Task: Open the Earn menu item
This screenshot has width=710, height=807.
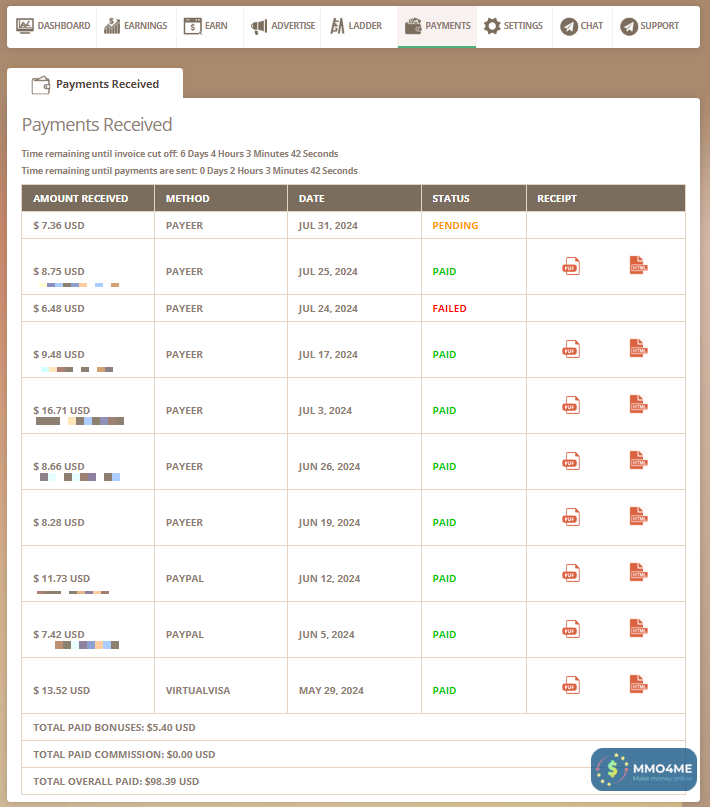Action: [x=206, y=26]
